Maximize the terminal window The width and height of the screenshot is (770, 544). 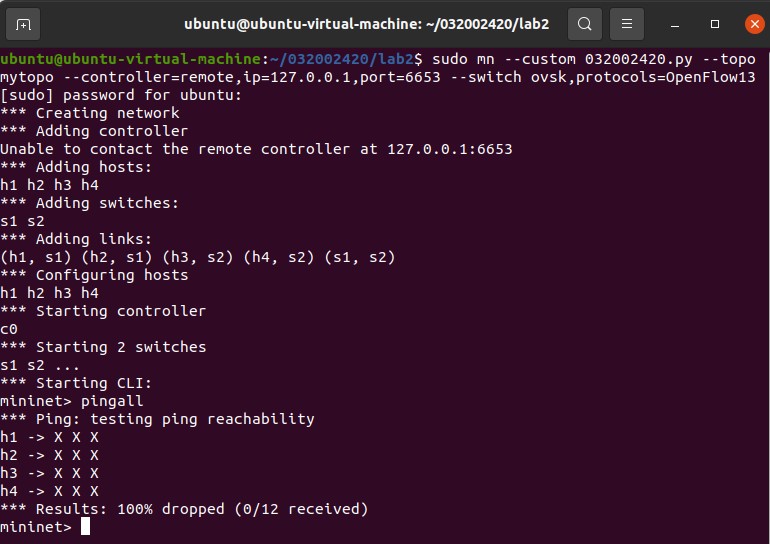(x=715, y=24)
